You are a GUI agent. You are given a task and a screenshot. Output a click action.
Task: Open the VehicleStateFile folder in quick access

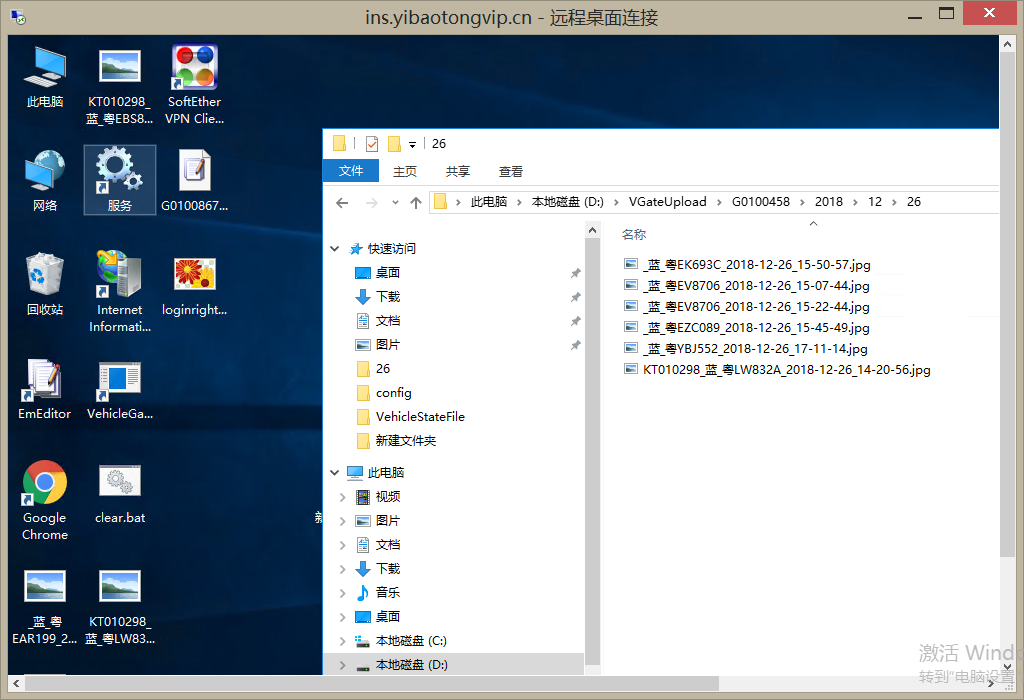coord(420,417)
